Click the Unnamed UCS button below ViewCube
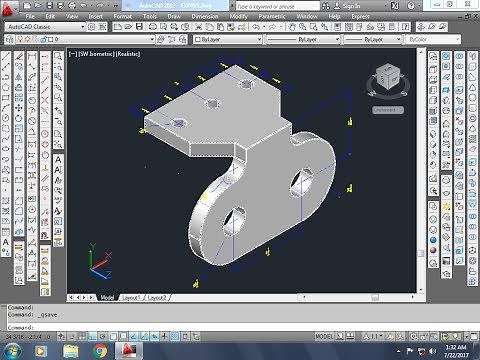Screen dimensions: 480x360 click(x=388, y=110)
